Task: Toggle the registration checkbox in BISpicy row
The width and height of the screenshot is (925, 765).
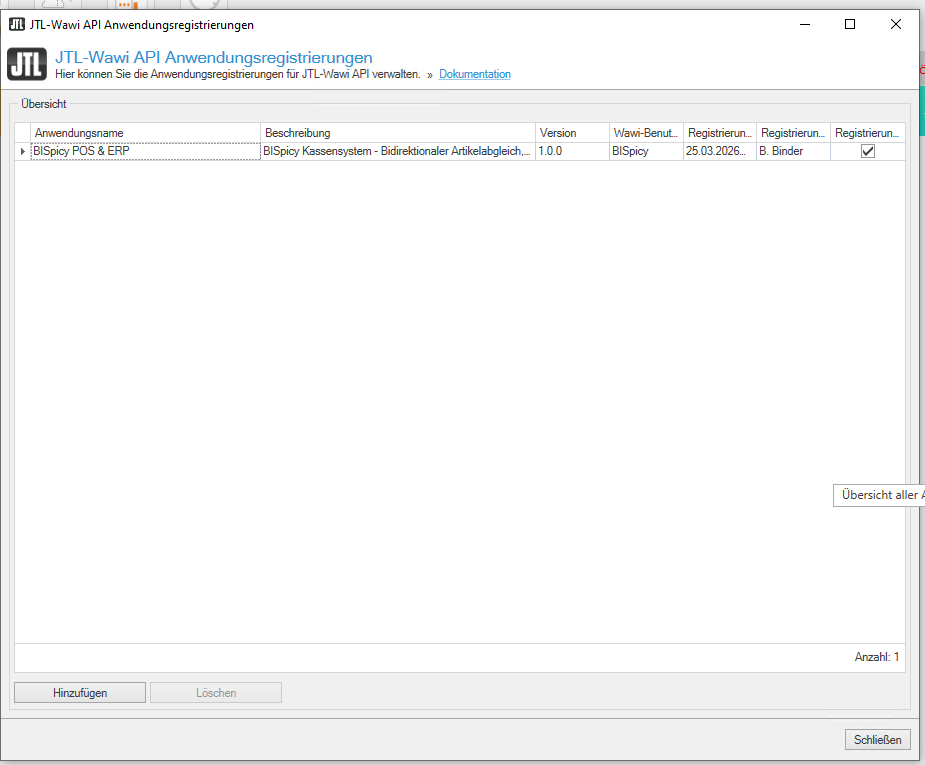Action: pyautogui.click(x=867, y=151)
